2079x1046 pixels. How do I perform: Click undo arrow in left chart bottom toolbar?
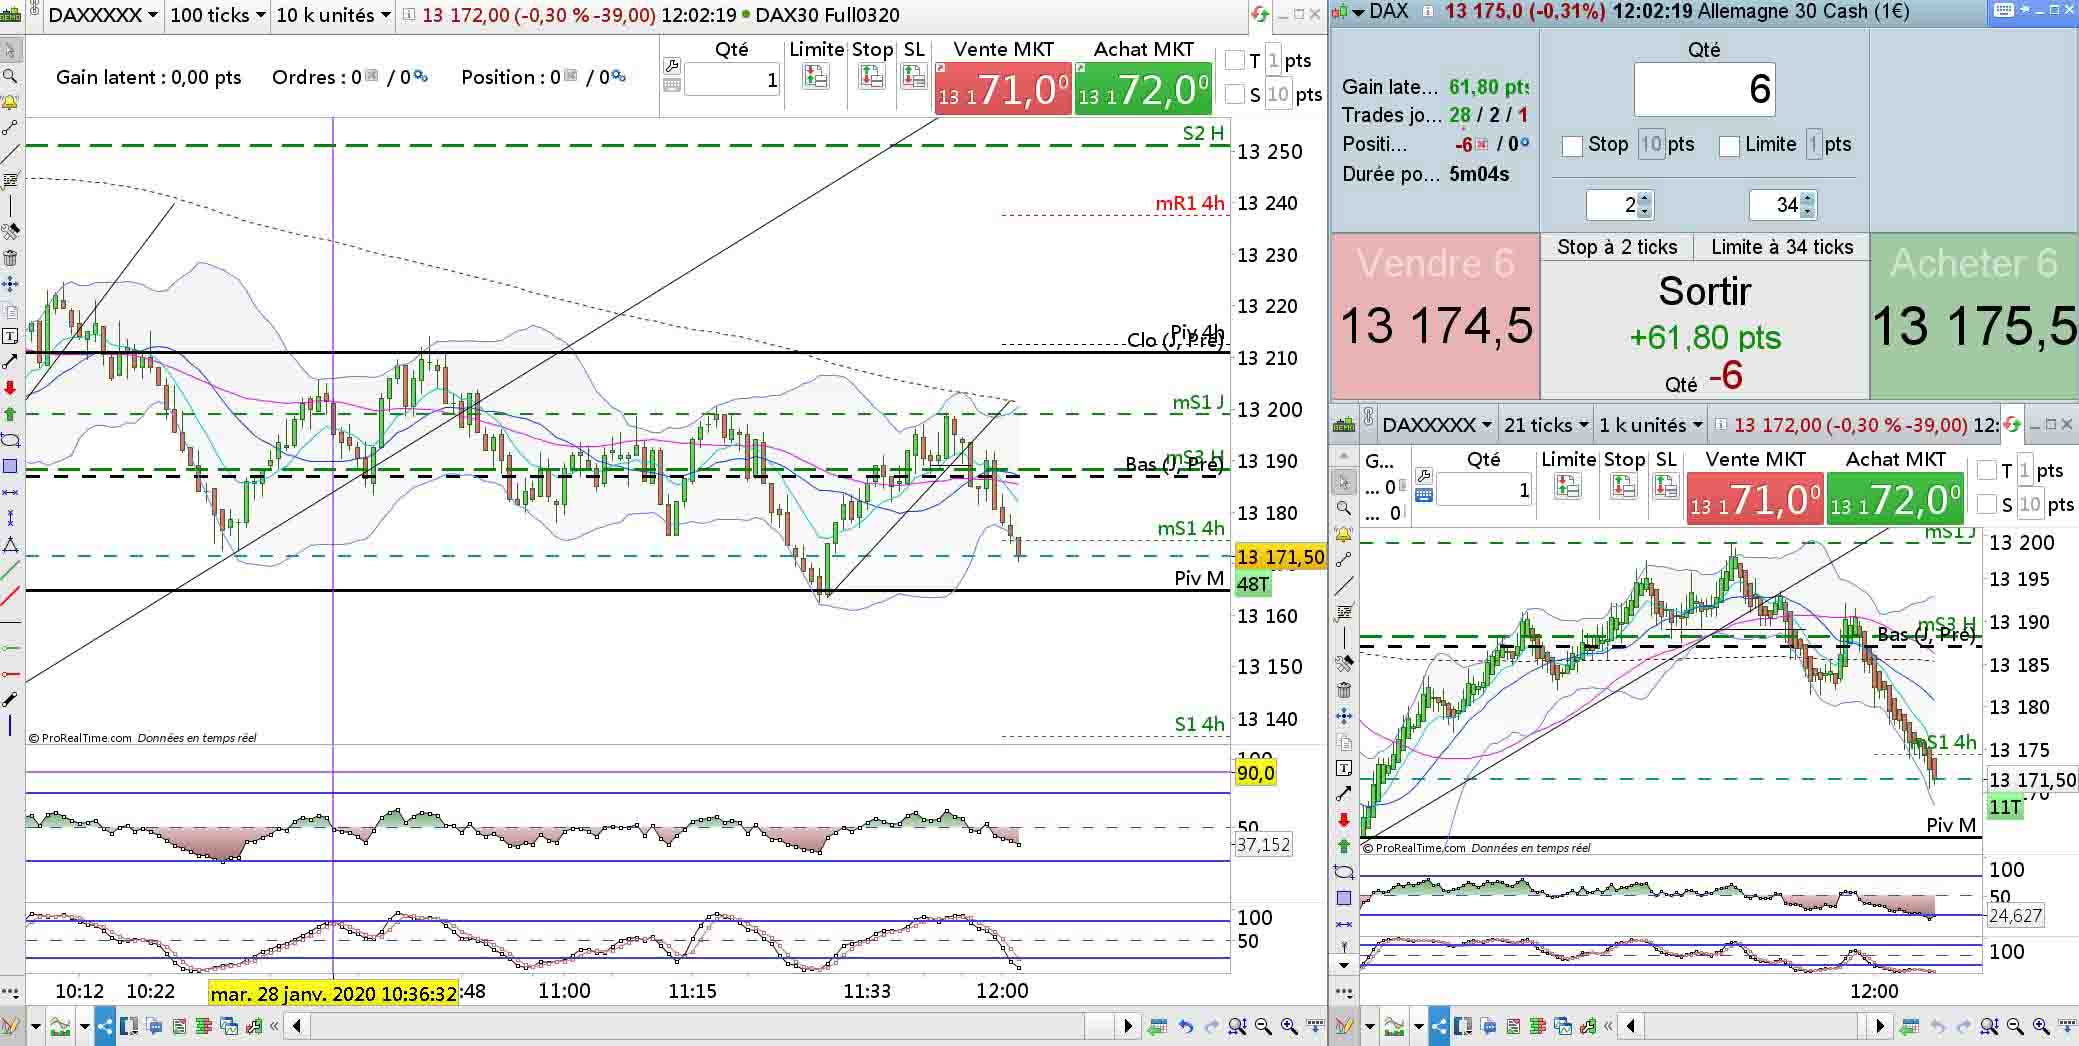click(x=1186, y=1026)
